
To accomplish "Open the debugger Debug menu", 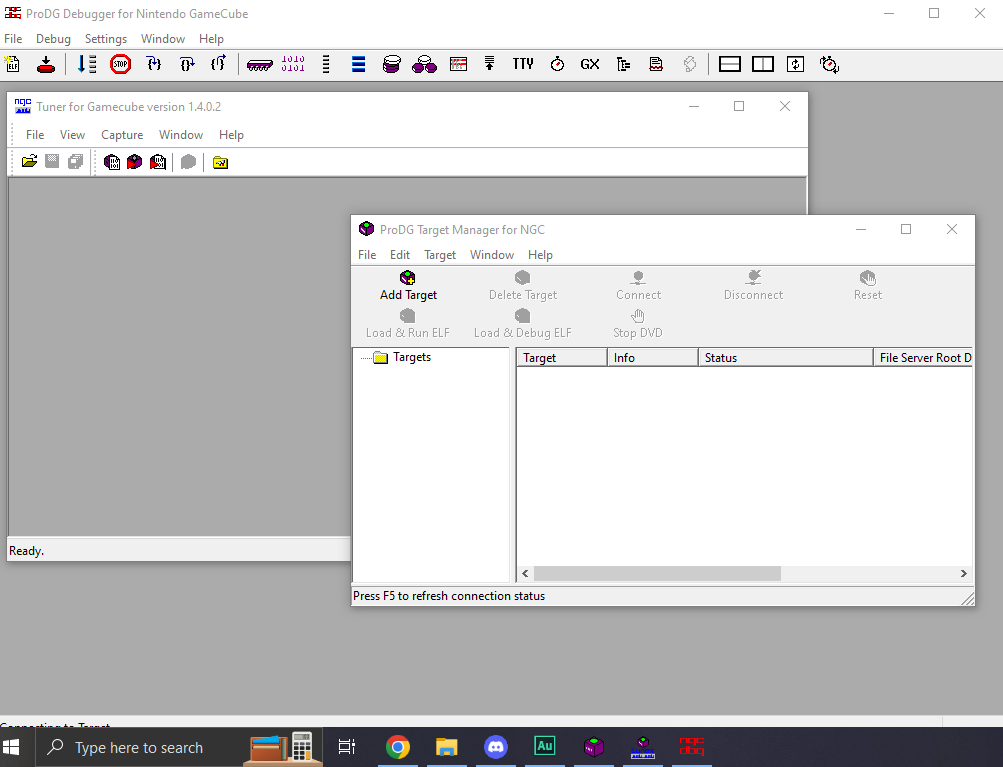I will click(53, 39).
